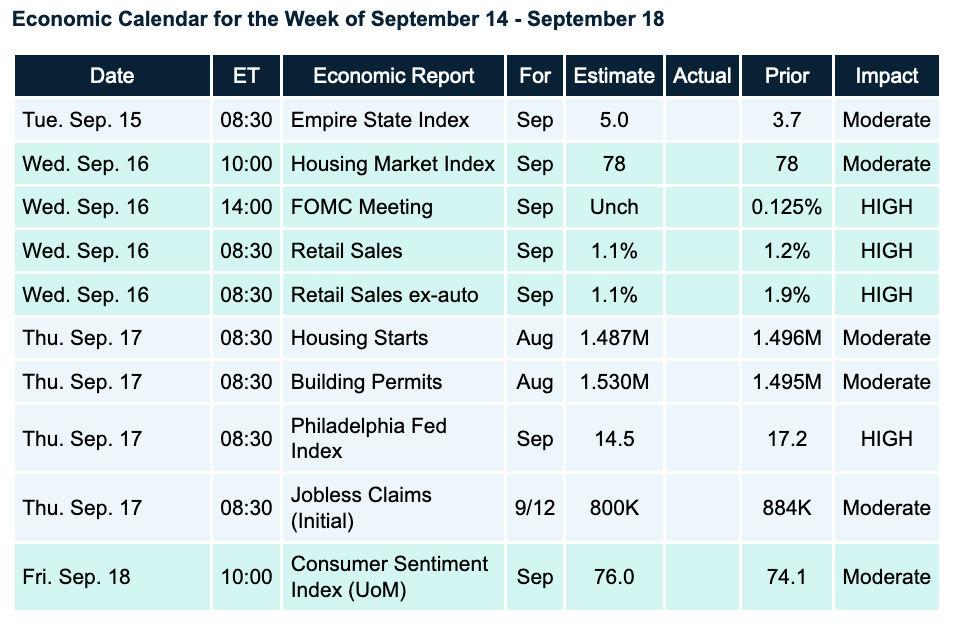Click the 0.125% prior value
Viewport: 962px width, 634px height.
(787, 207)
